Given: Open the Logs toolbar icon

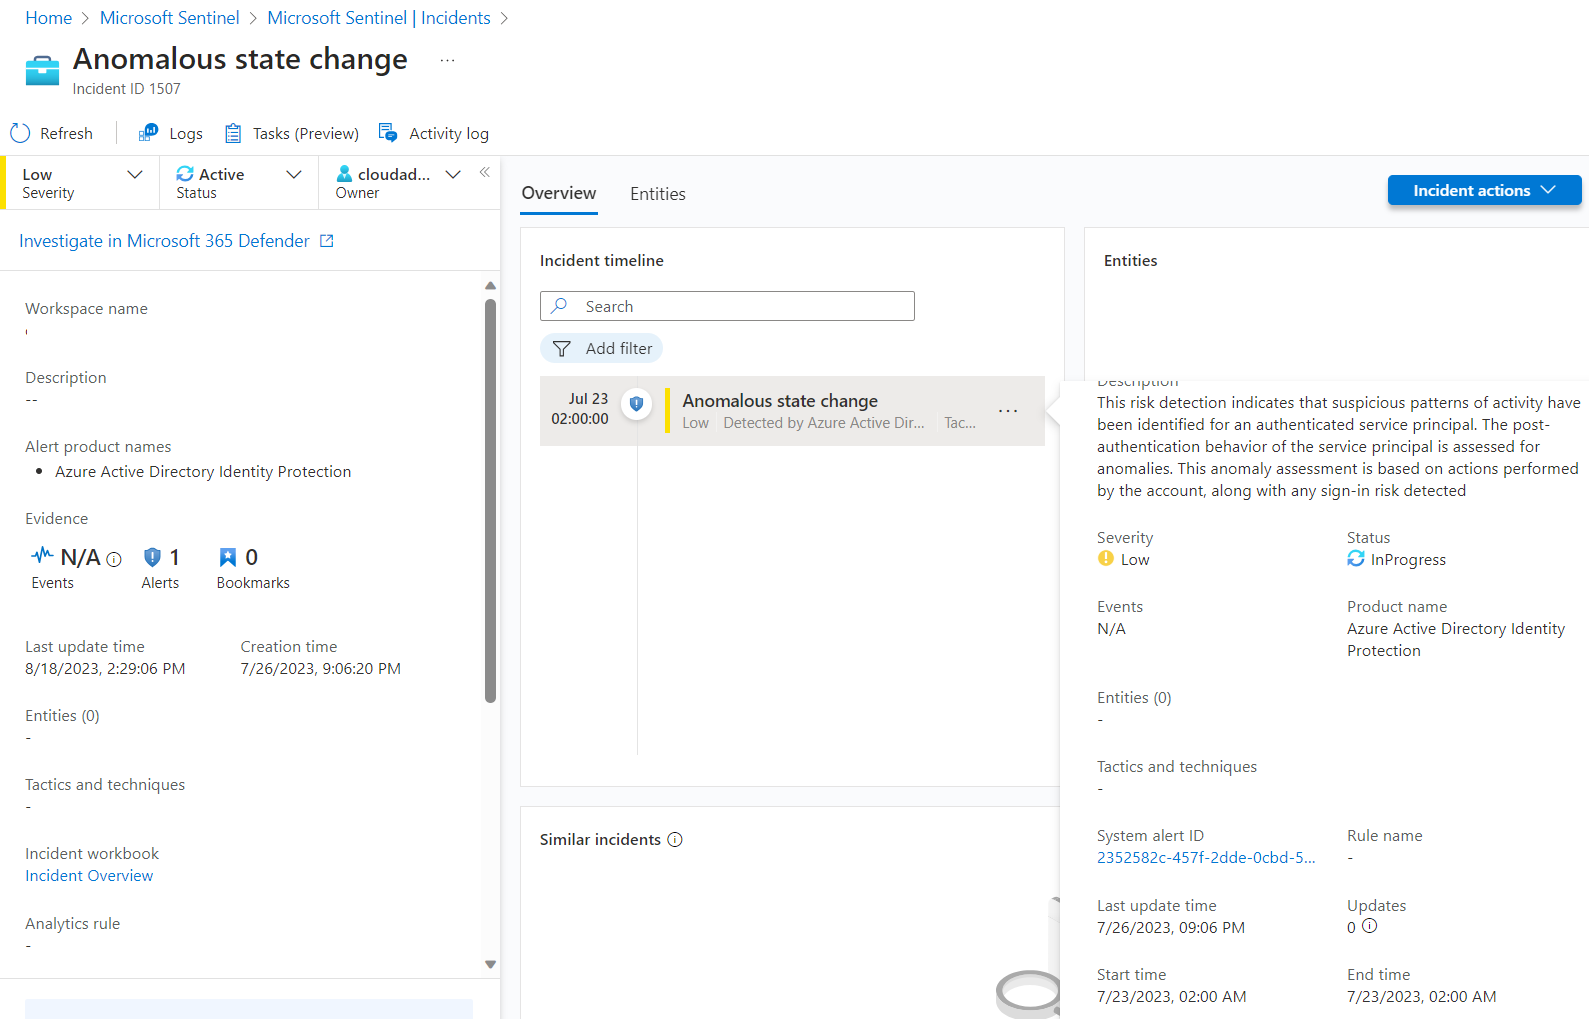Looking at the screenshot, I should point(148,133).
